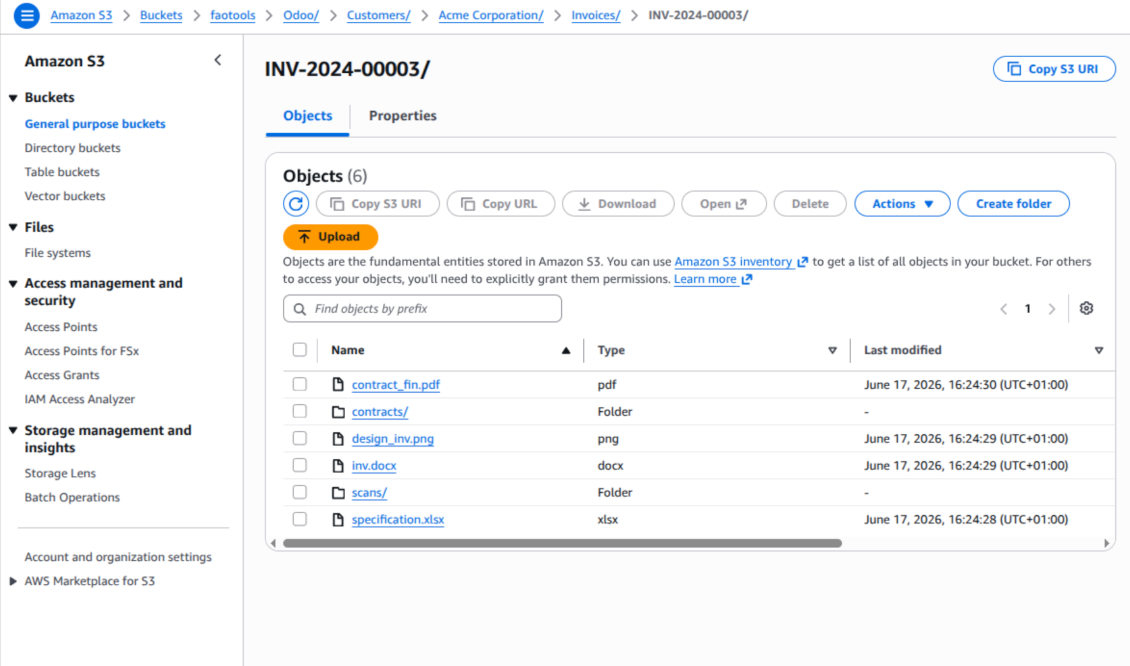Click external link icon after Learn more
Viewport: 1130px width, 666px height.
747,280
